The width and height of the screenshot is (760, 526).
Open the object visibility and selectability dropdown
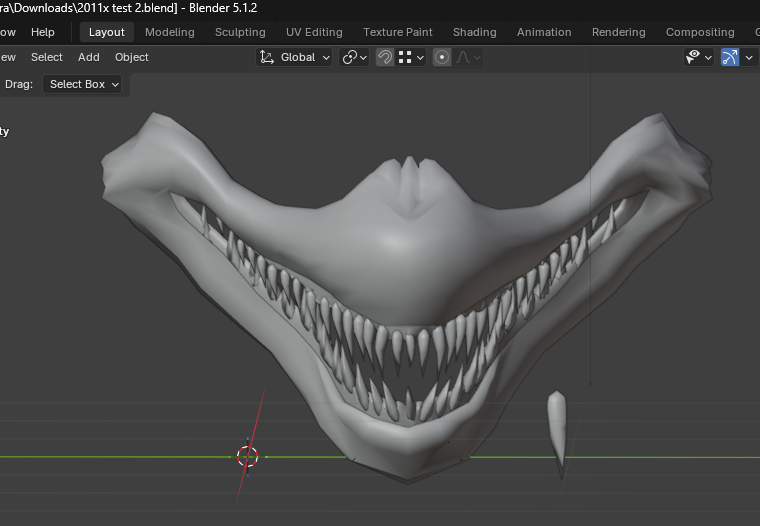click(x=698, y=57)
